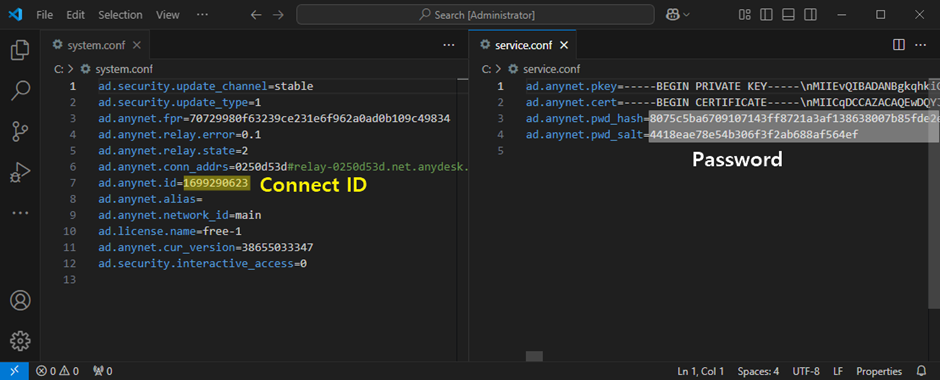
Task: Click the horizontal scrollbar in service.conf editor
Action: tap(534, 356)
